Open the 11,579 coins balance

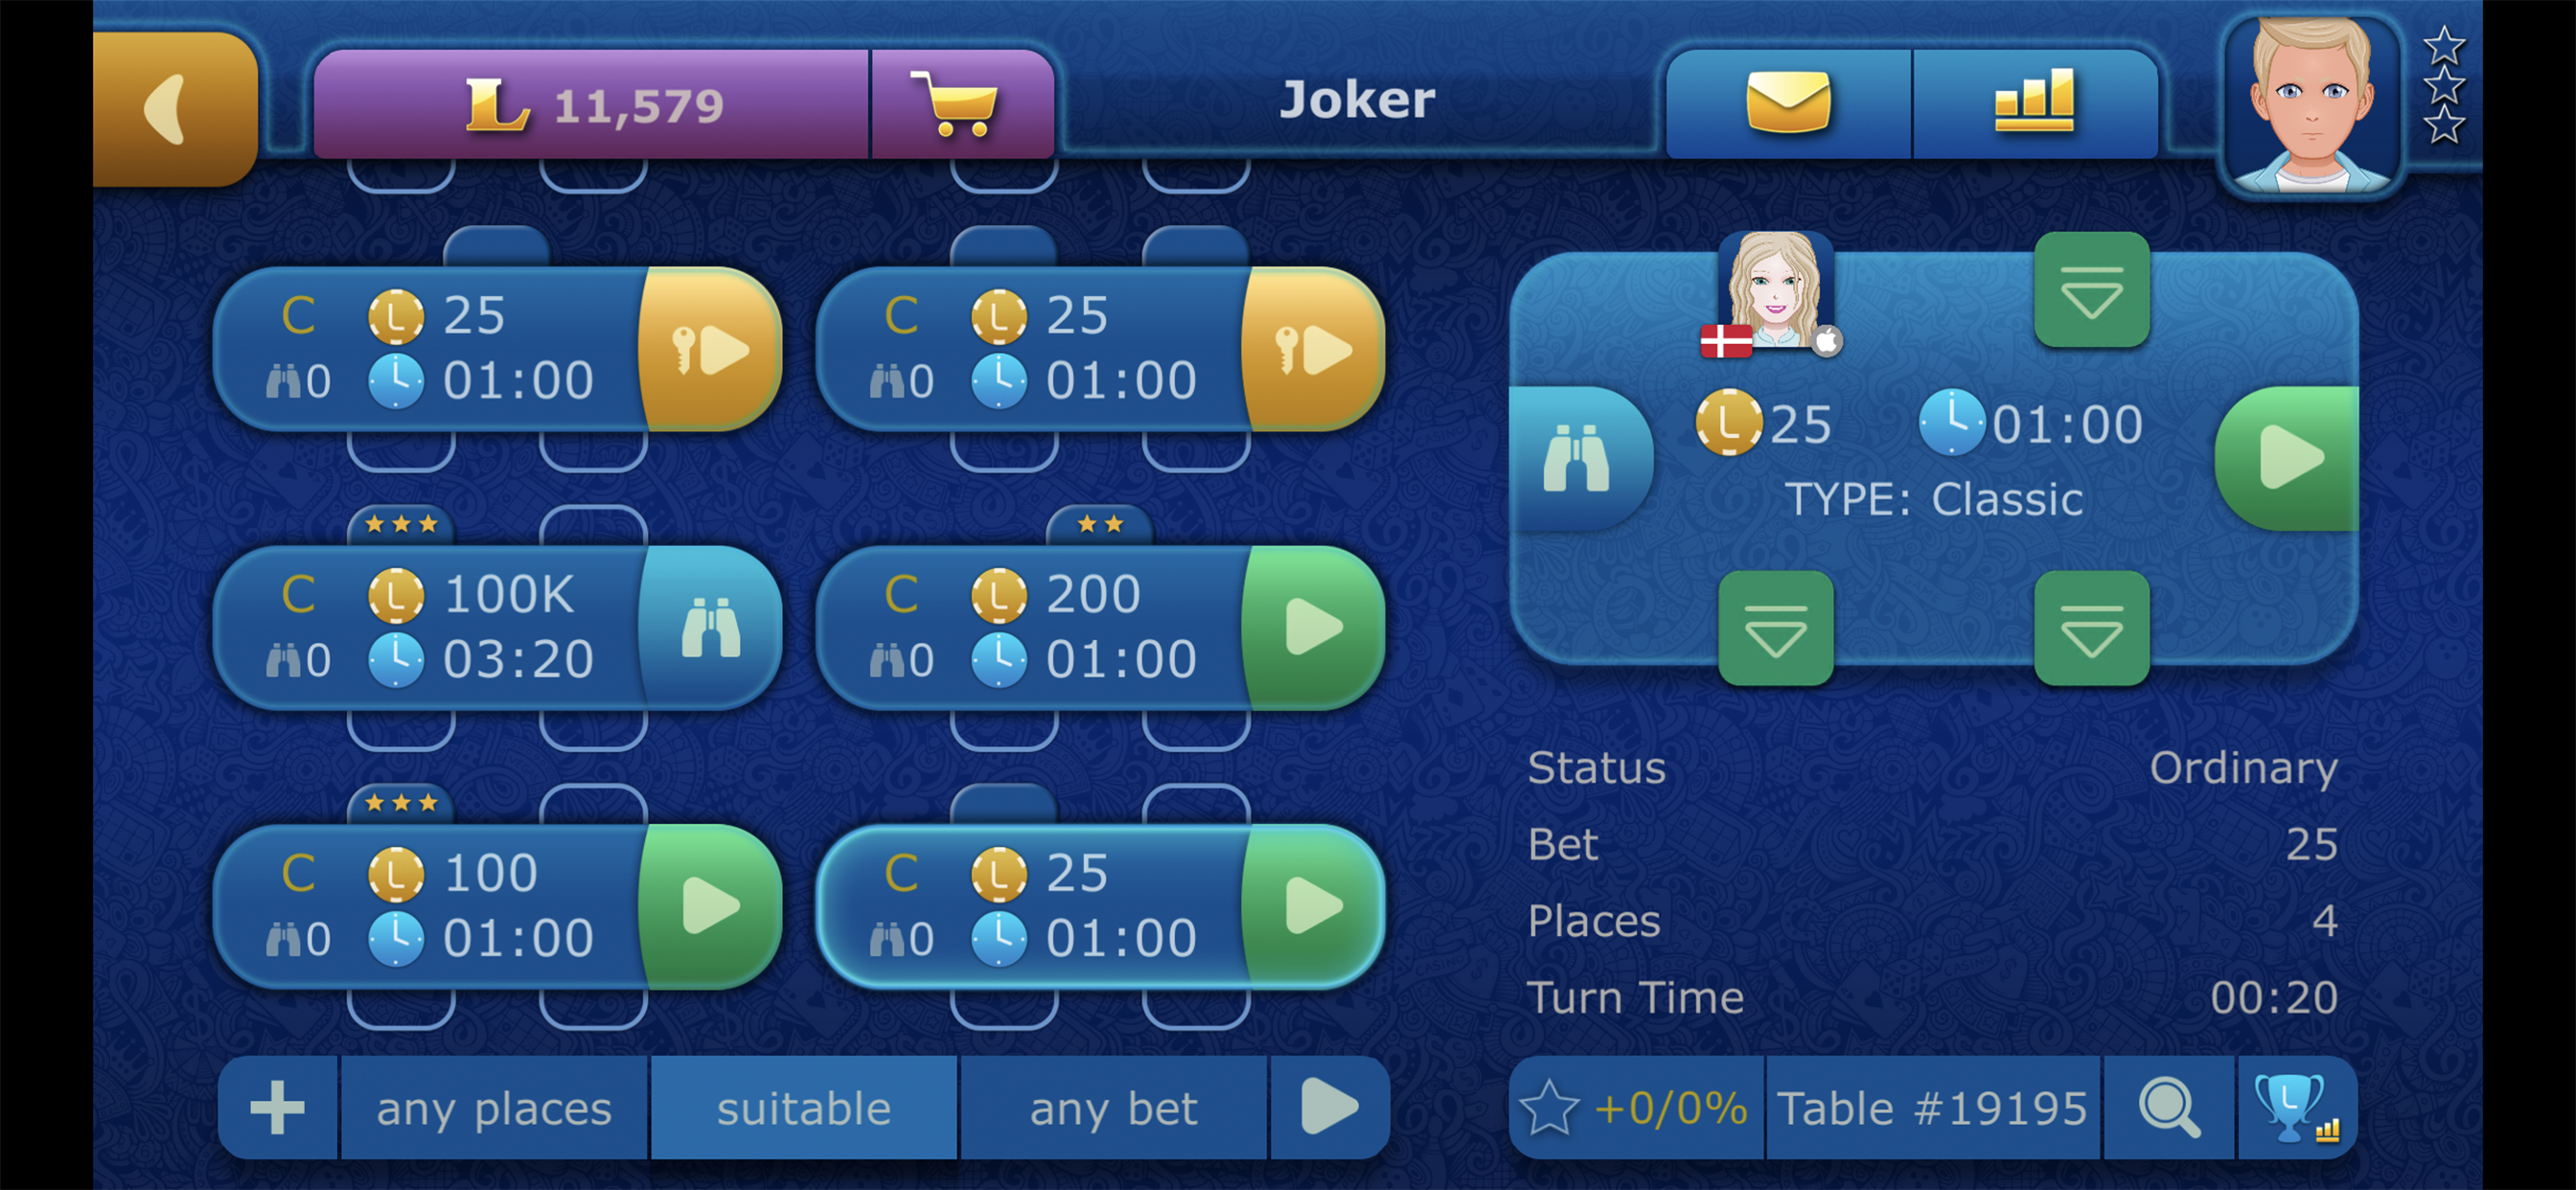pos(592,104)
